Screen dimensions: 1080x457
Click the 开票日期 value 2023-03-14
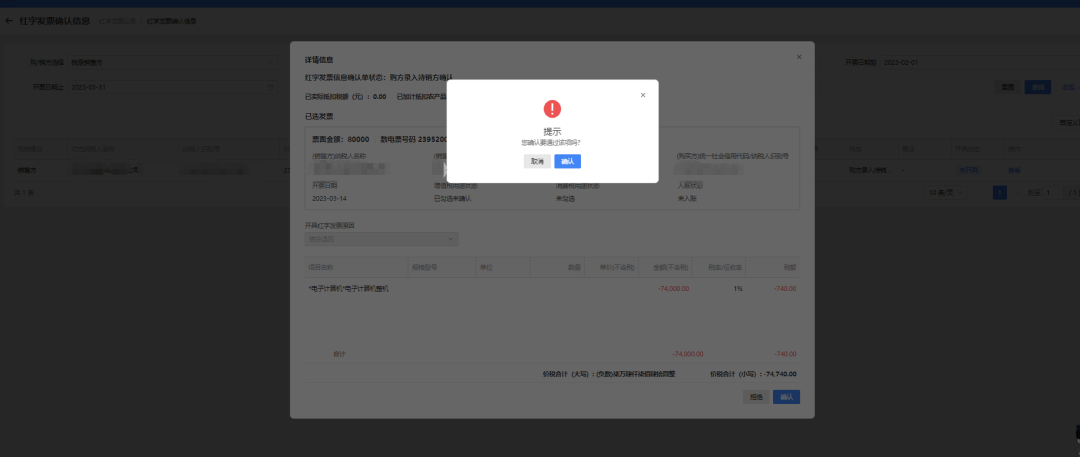click(x=329, y=199)
